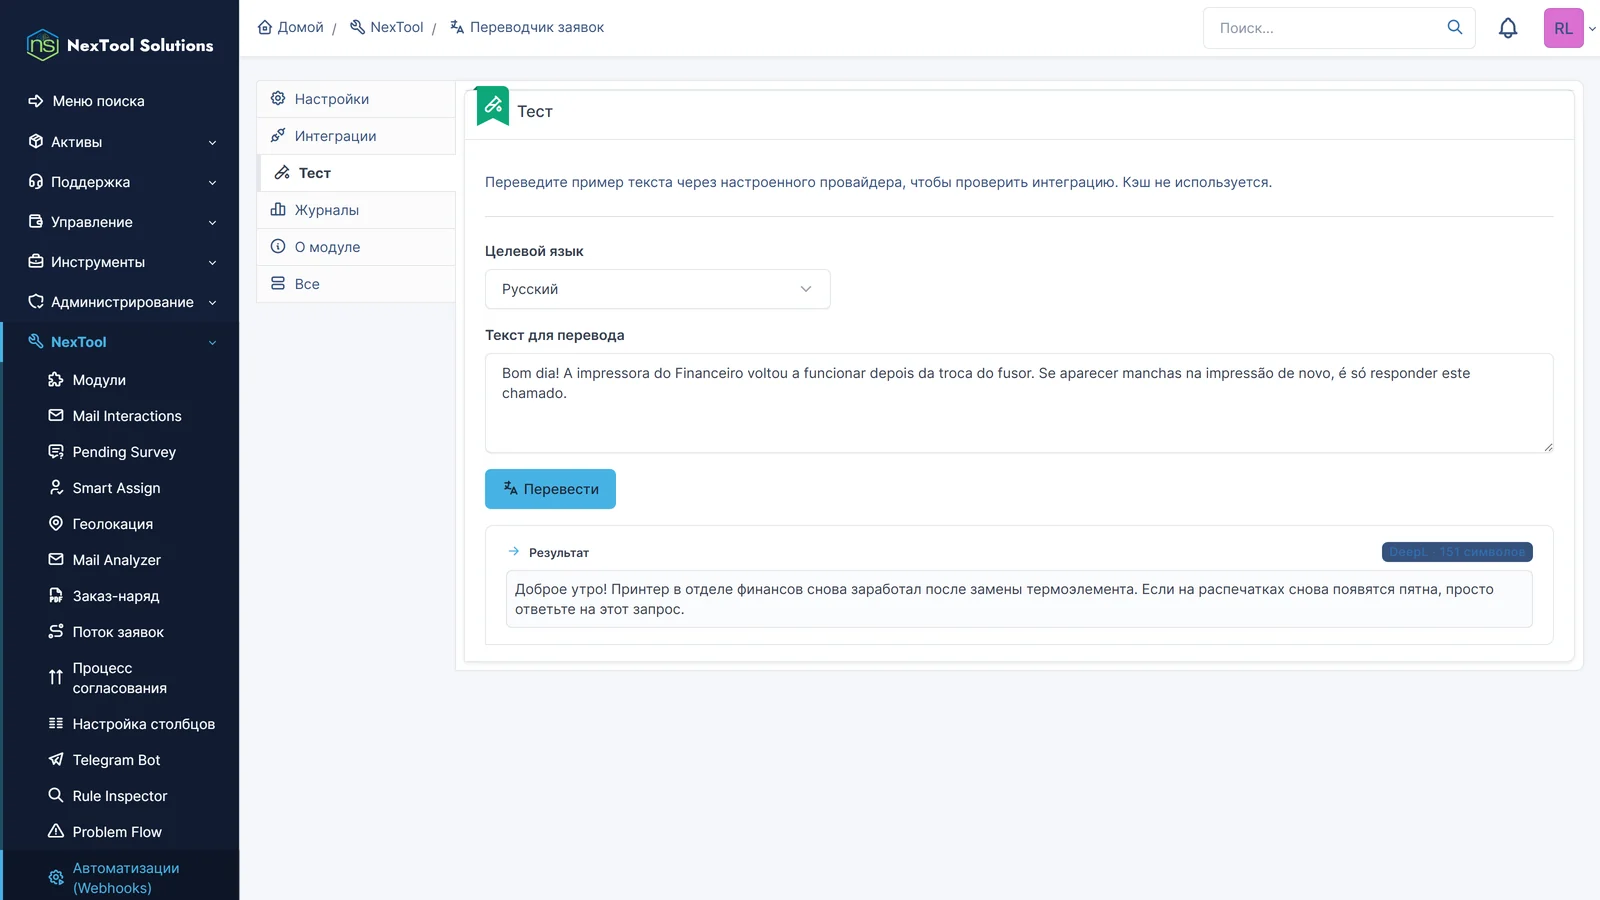This screenshot has width=1600, height=900.
Task: Expand the Управление sidebar menu
Action: click(x=120, y=222)
